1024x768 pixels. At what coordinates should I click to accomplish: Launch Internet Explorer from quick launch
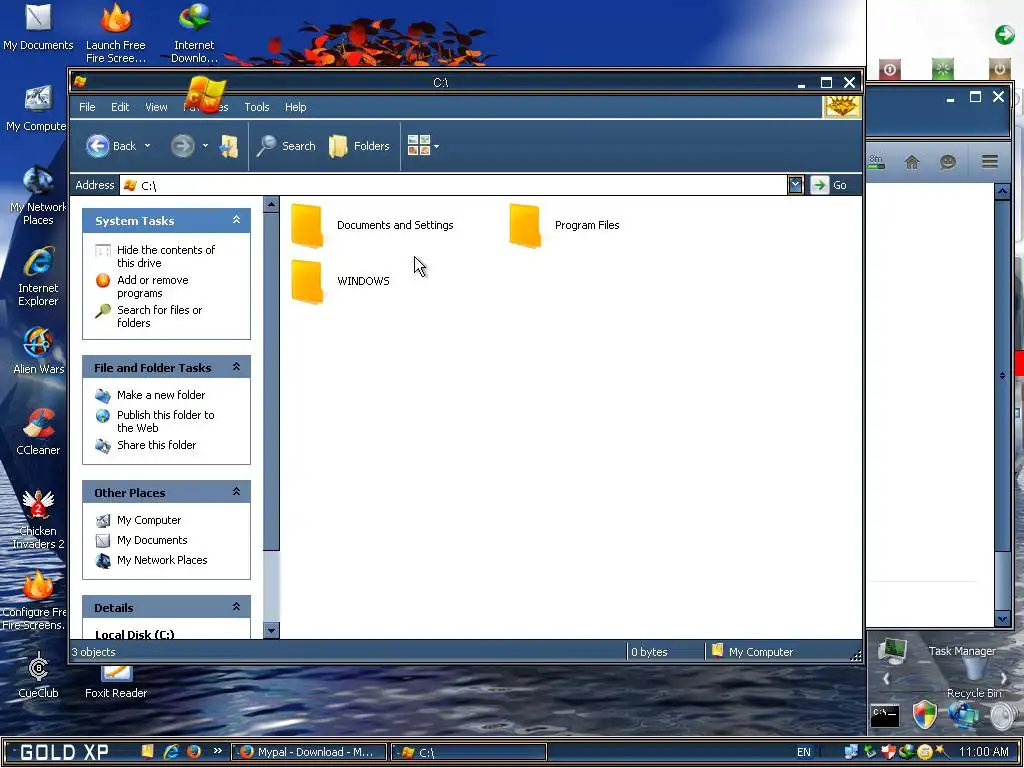tap(171, 752)
